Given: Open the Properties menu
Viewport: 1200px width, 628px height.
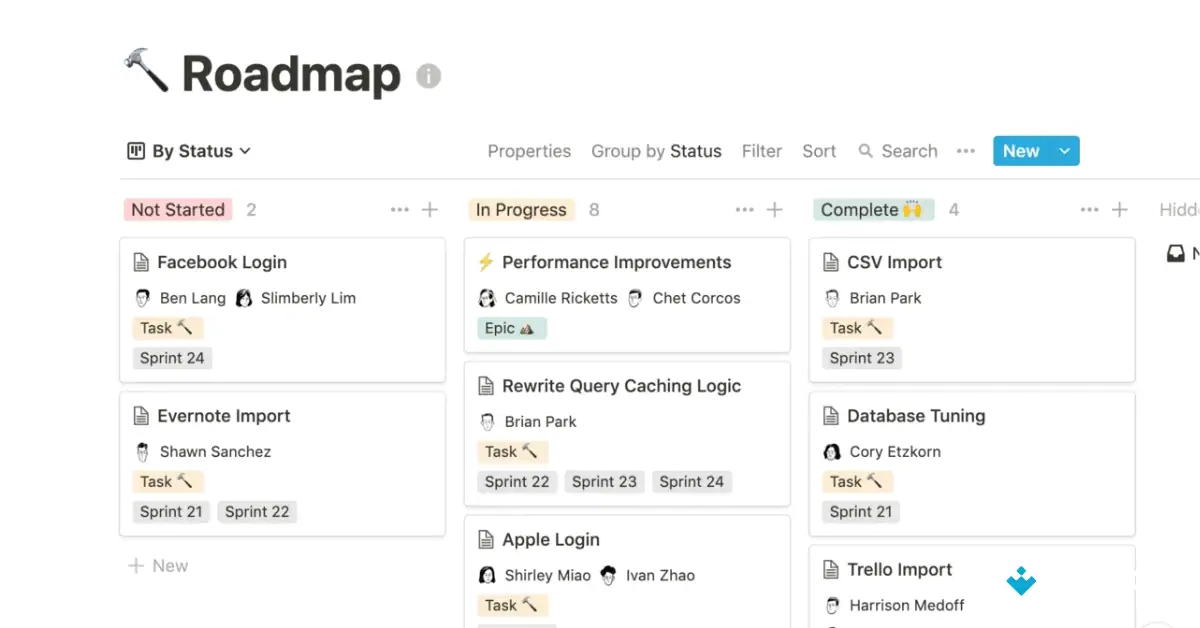Looking at the screenshot, I should pos(529,151).
